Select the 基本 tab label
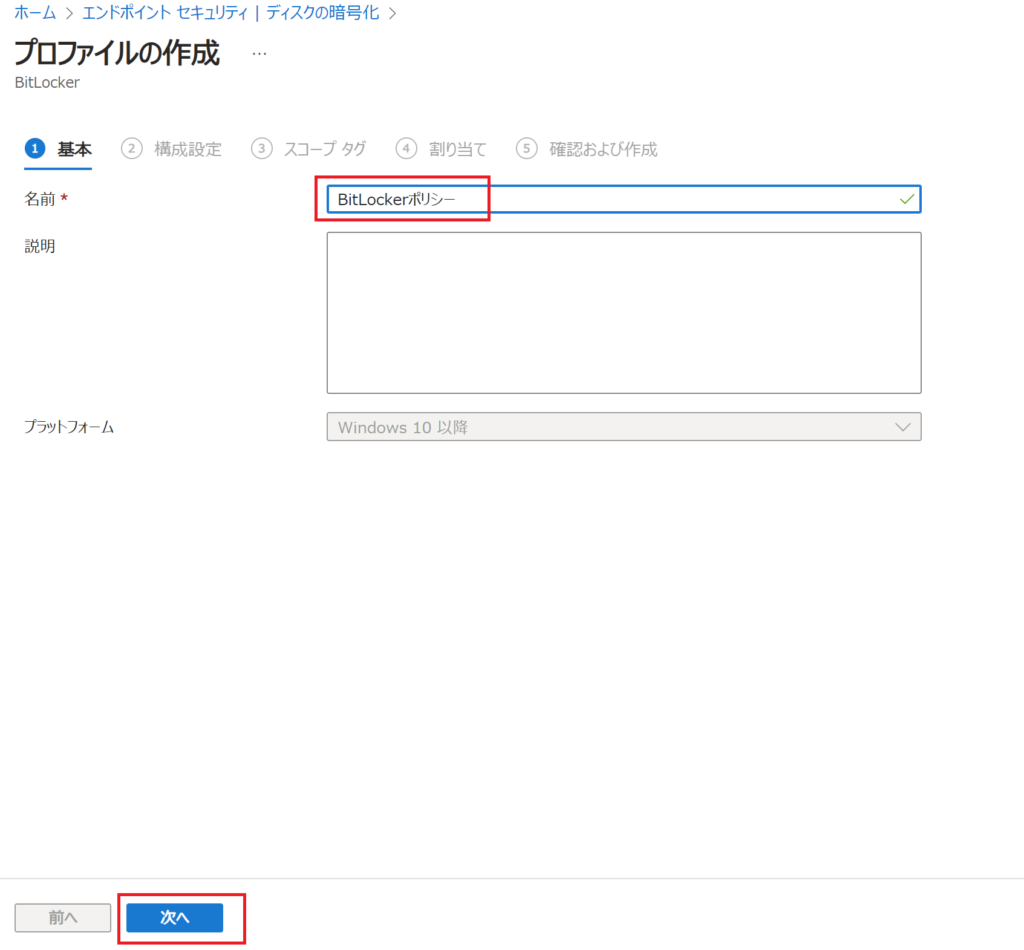 coord(74,149)
